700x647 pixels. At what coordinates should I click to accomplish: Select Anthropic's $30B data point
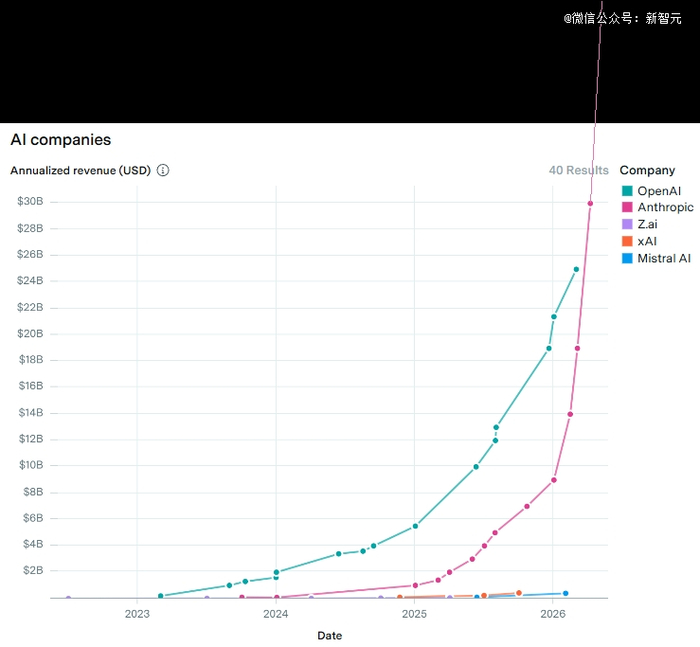click(590, 204)
